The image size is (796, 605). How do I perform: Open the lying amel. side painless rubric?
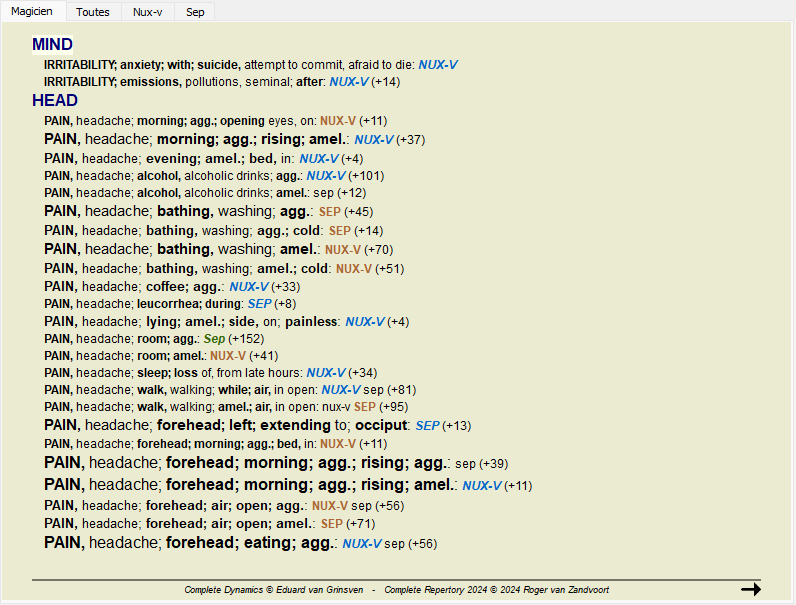(x=192, y=322)
